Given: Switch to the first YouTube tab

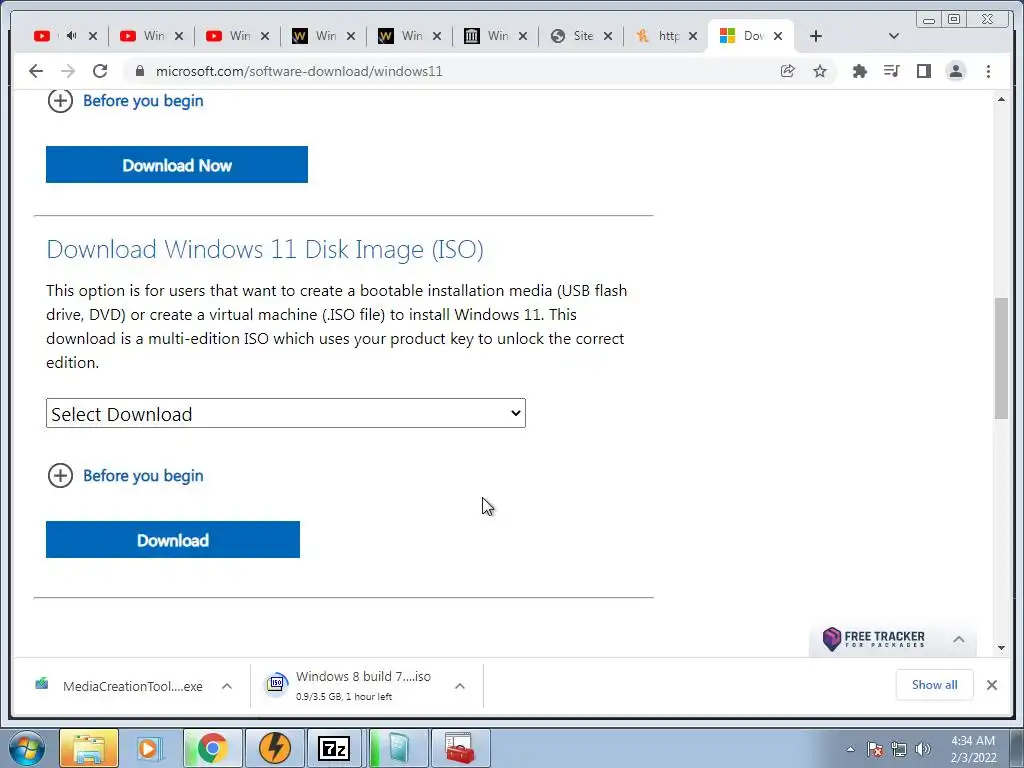Looking at the screenshot, I should (42, 36).
